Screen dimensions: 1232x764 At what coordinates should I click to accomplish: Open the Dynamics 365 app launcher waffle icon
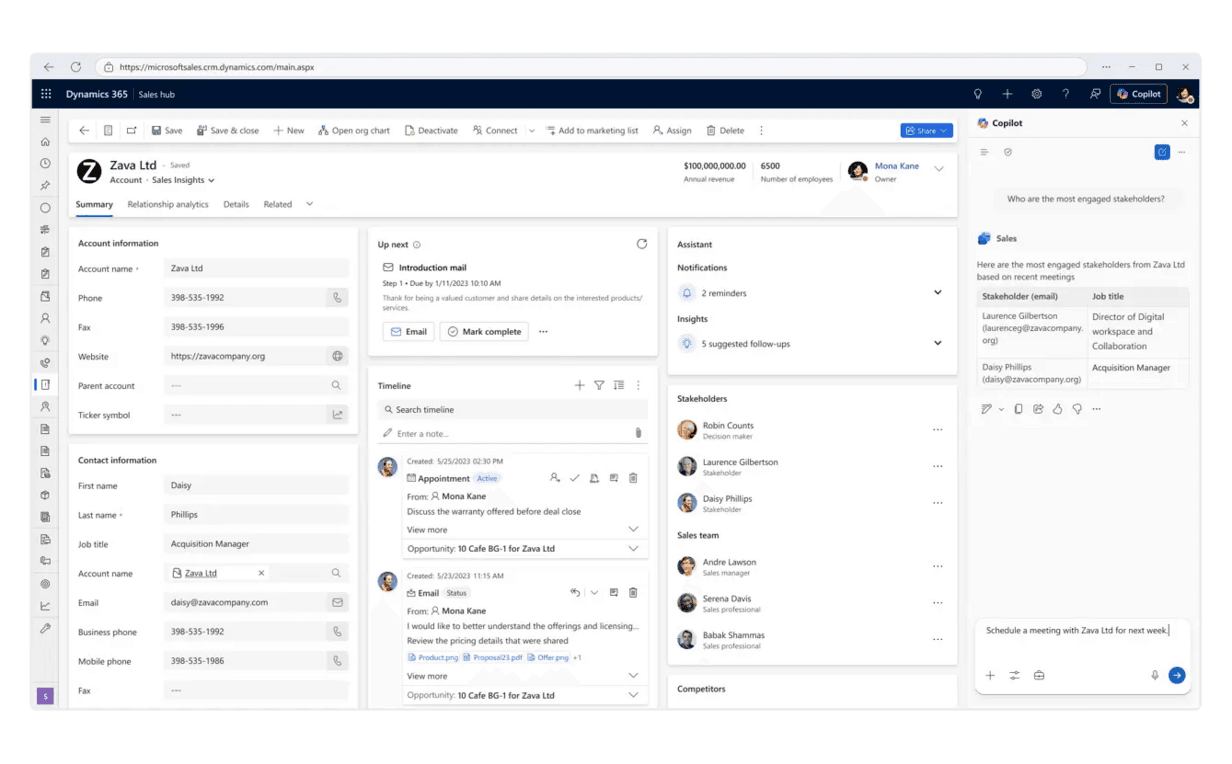(46, 94)
